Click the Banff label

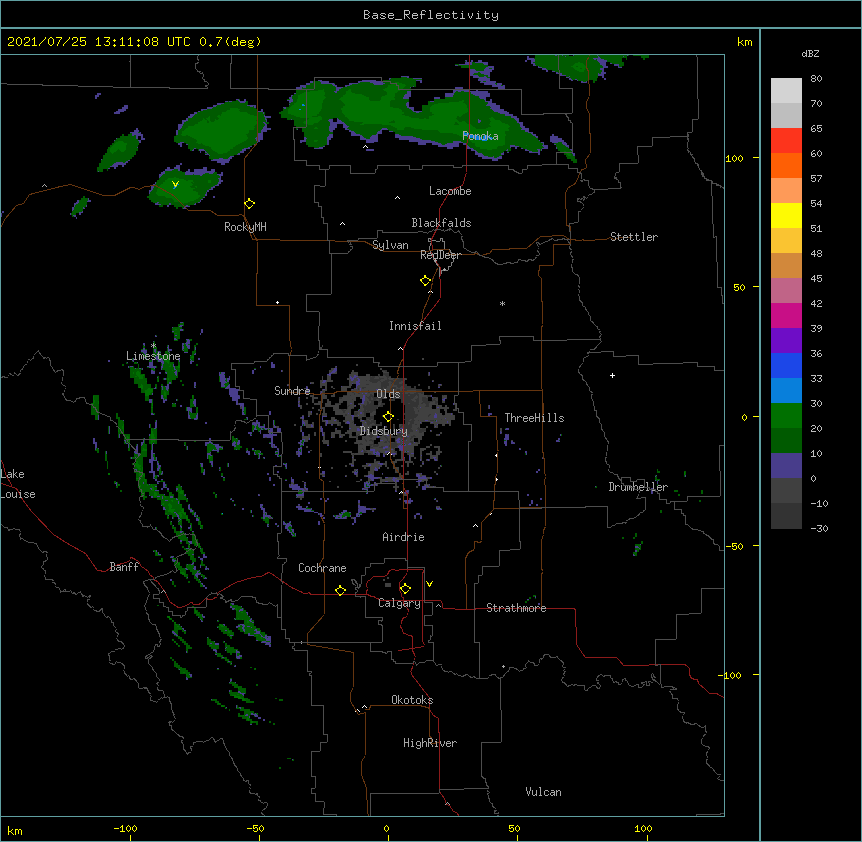124,567
